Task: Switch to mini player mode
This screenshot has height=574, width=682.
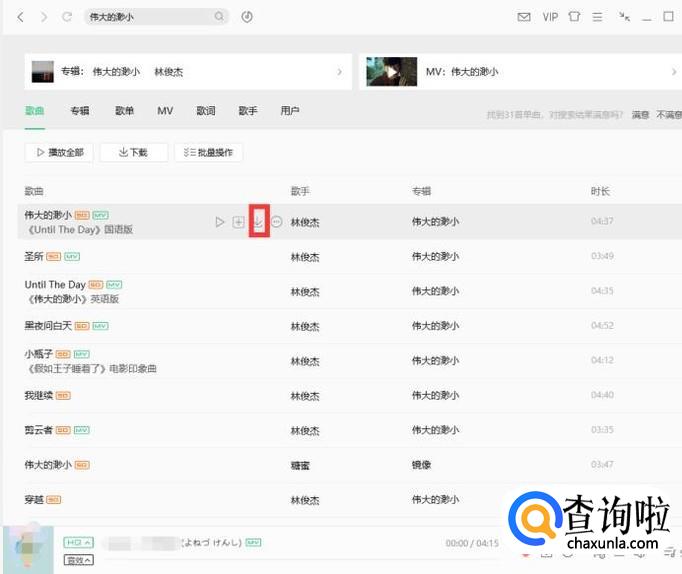Action: point(624,17)
